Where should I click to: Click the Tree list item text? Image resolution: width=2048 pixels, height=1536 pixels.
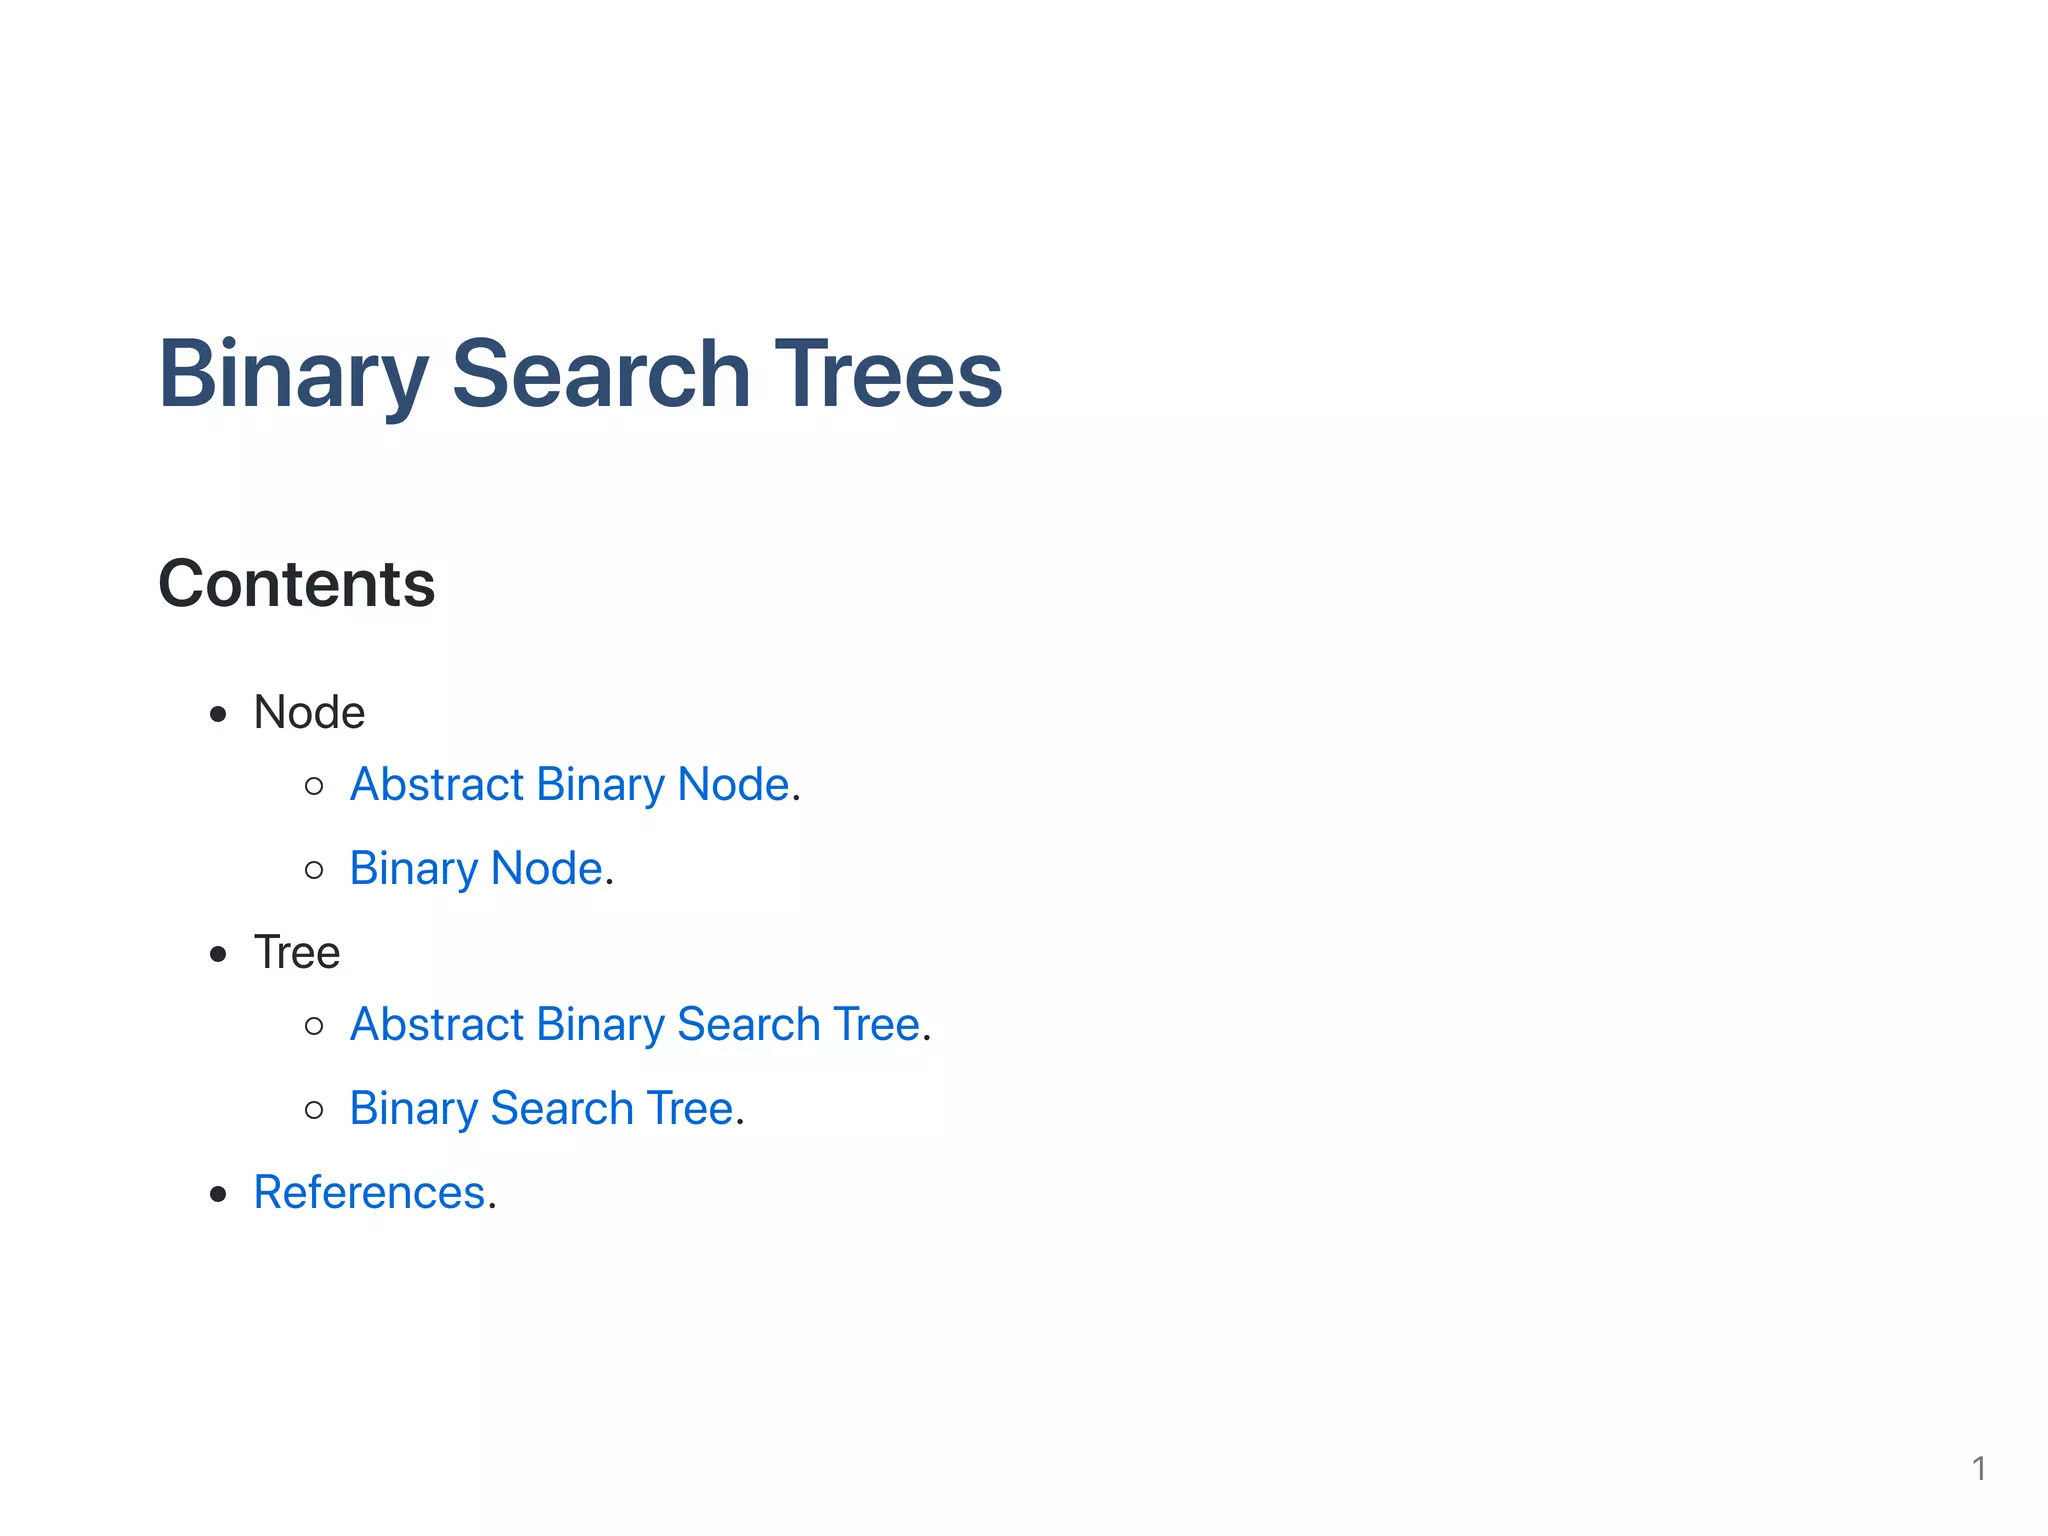tap(297, 953)
